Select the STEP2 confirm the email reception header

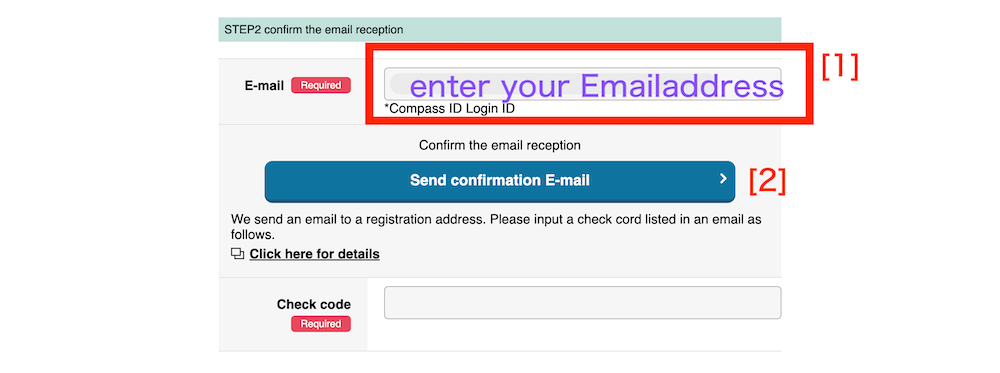click(x=499, y=29)
